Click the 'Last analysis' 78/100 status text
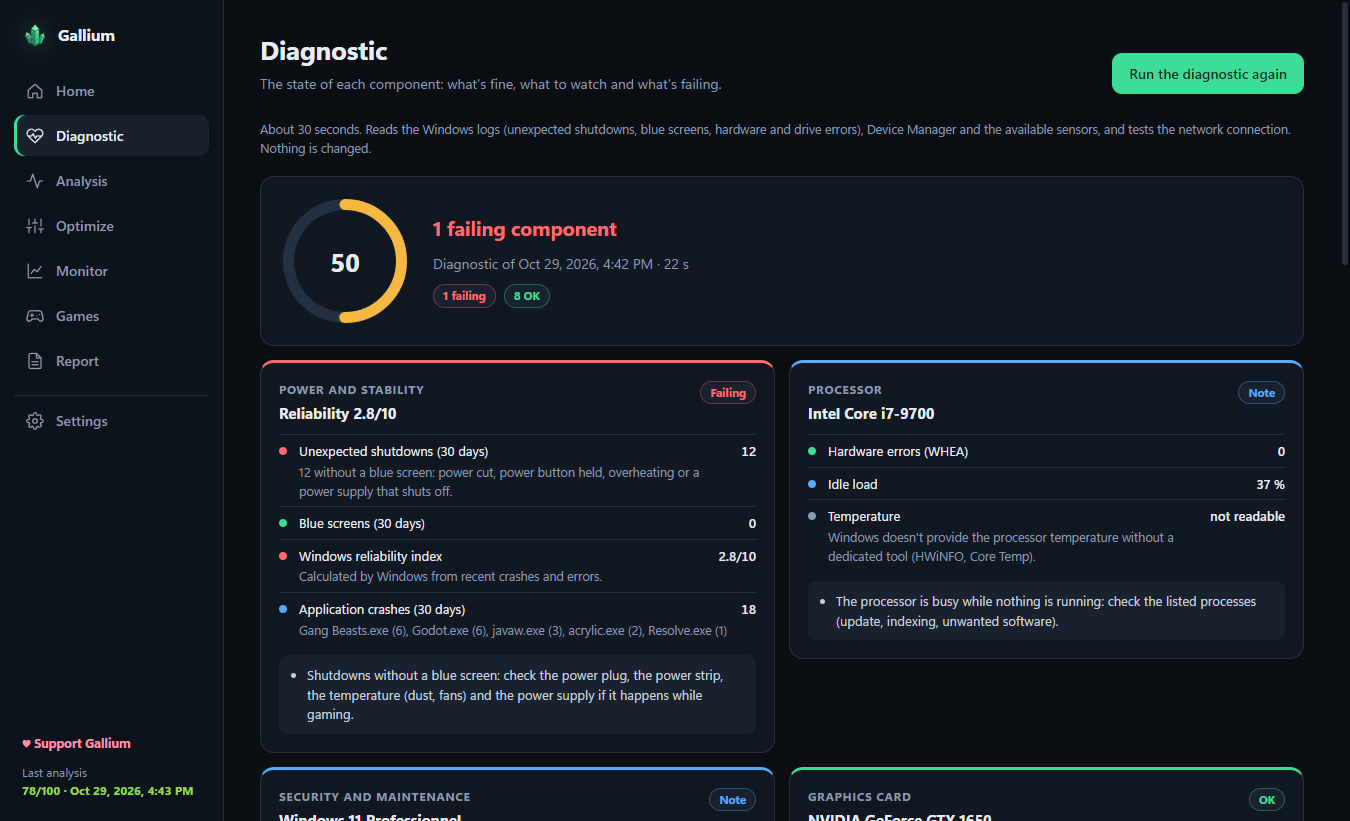 [x=107, y=791]
